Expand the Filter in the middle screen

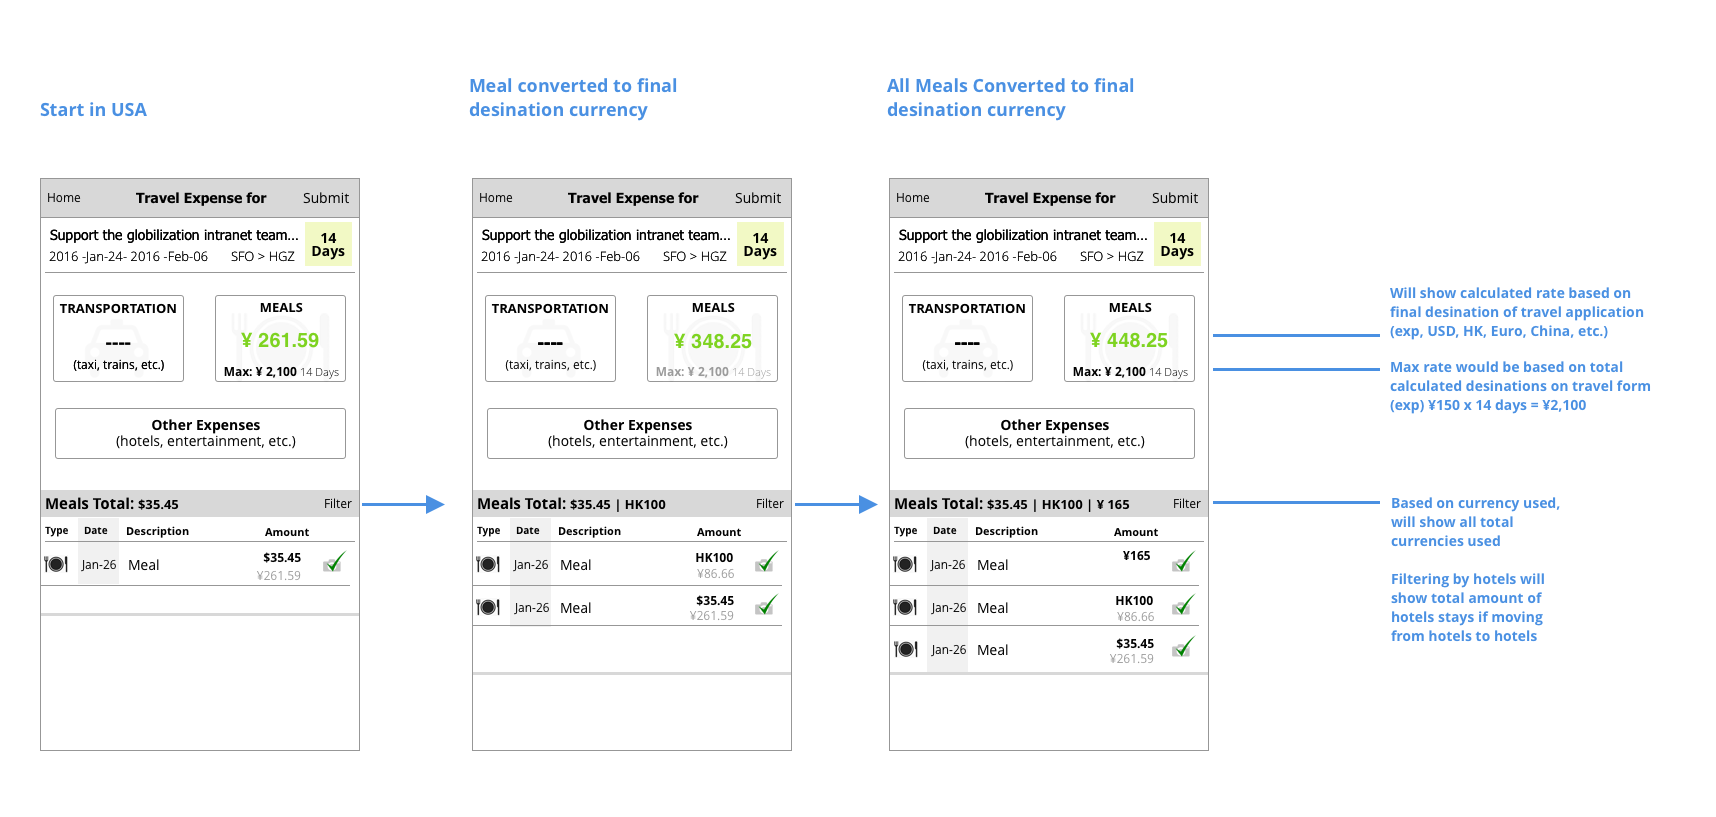click(769, 504)
